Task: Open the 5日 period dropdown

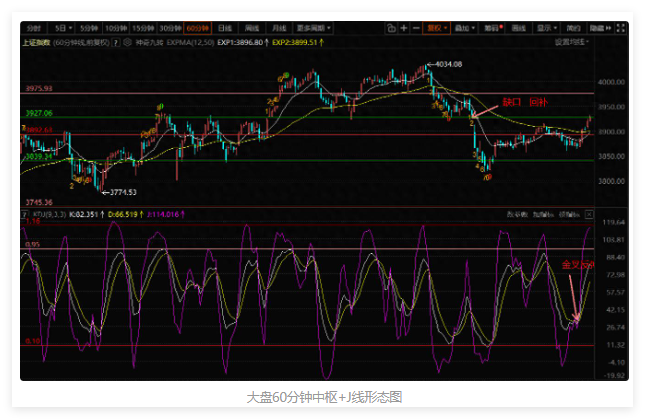Action: pos(64,29)
